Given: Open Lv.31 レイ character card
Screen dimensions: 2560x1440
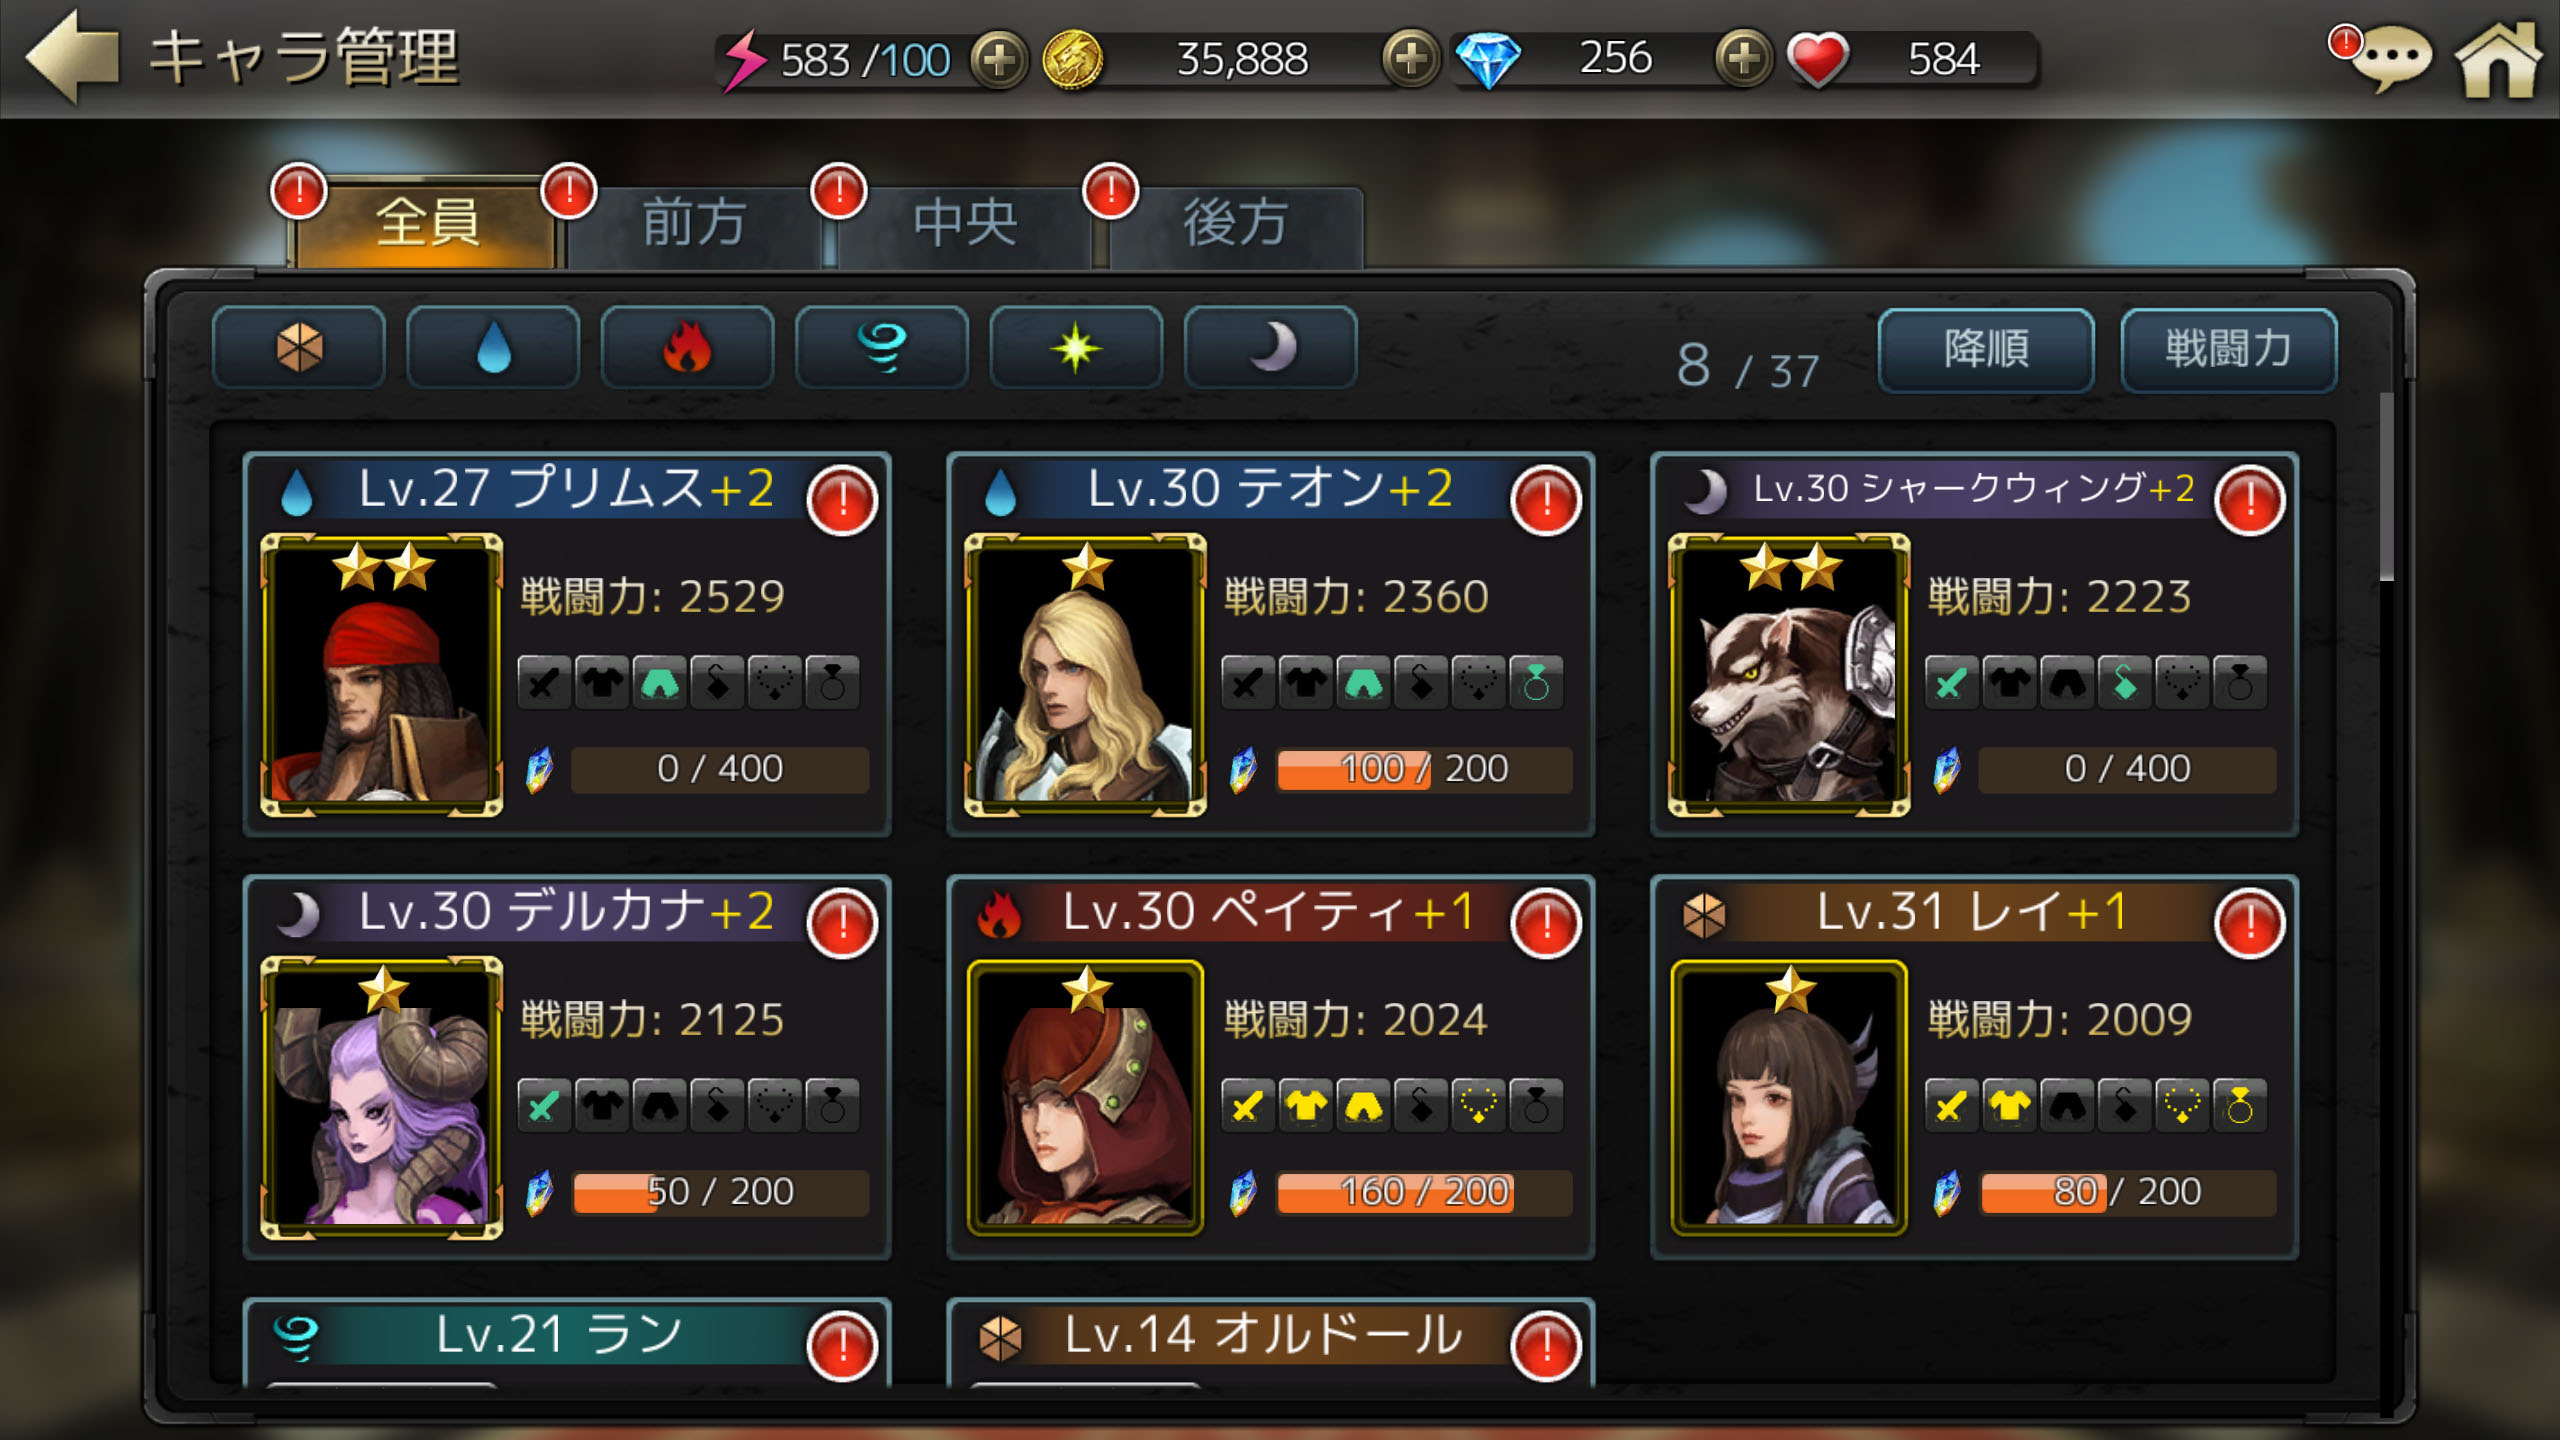Looking at the screenshot, I should (x=1974, y=1067).
